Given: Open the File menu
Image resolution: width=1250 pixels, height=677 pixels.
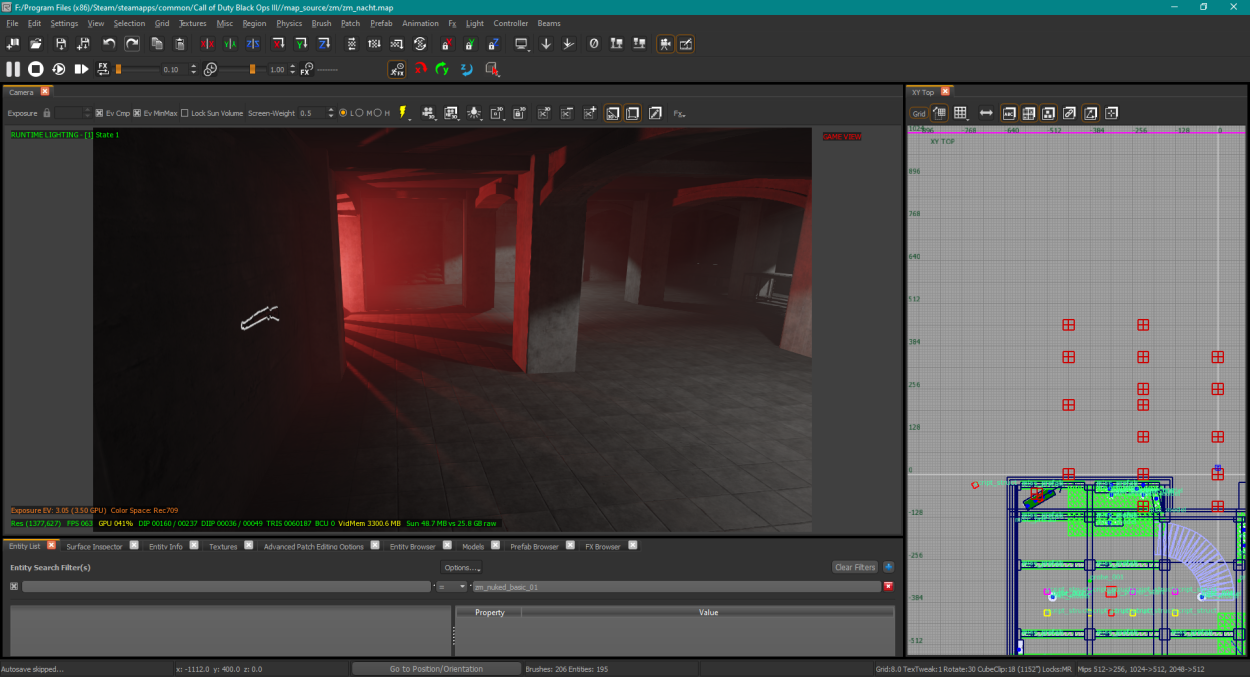Looking at the screenshot, I should (x=12, y=23).
